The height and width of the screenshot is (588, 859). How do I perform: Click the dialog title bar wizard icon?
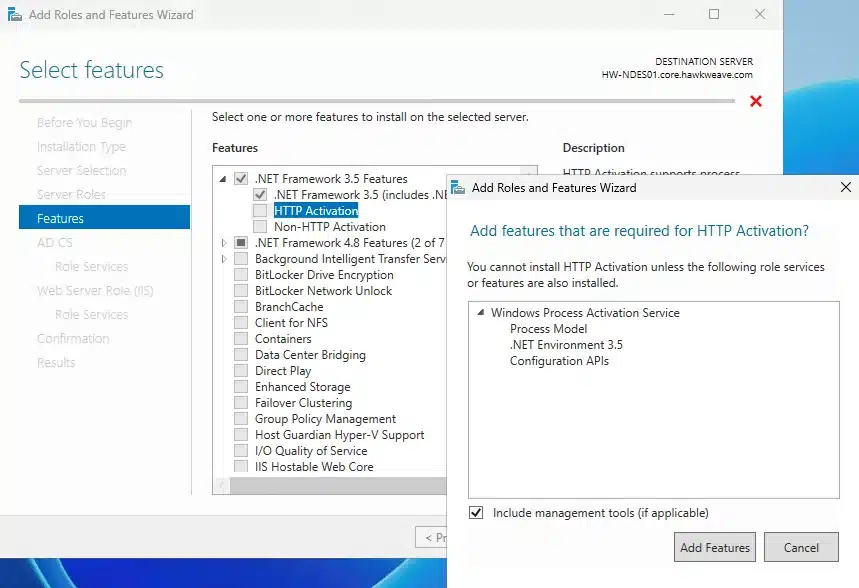pyautogui.click(x=458, y=187)
